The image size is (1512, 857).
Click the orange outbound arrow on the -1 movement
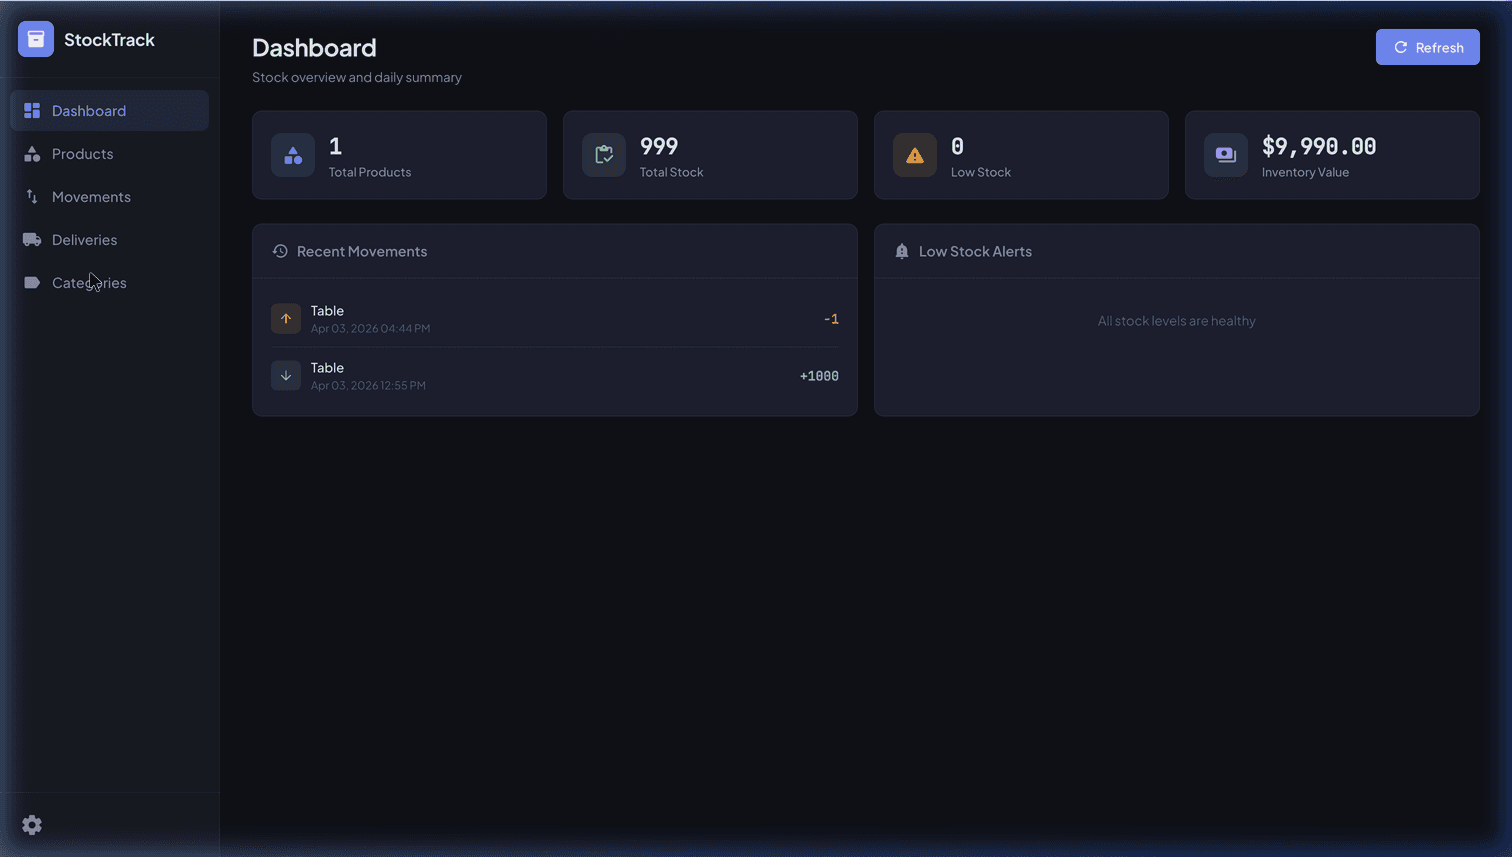pos(286,318)
